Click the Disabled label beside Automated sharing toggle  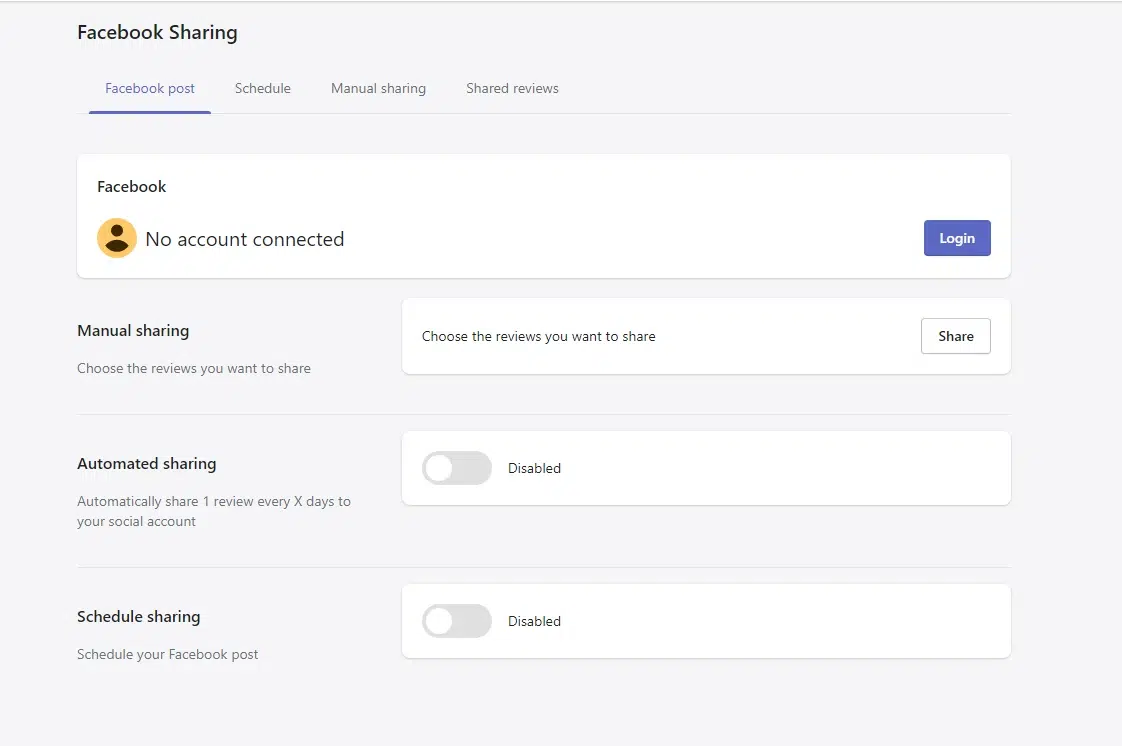point(534,468)
